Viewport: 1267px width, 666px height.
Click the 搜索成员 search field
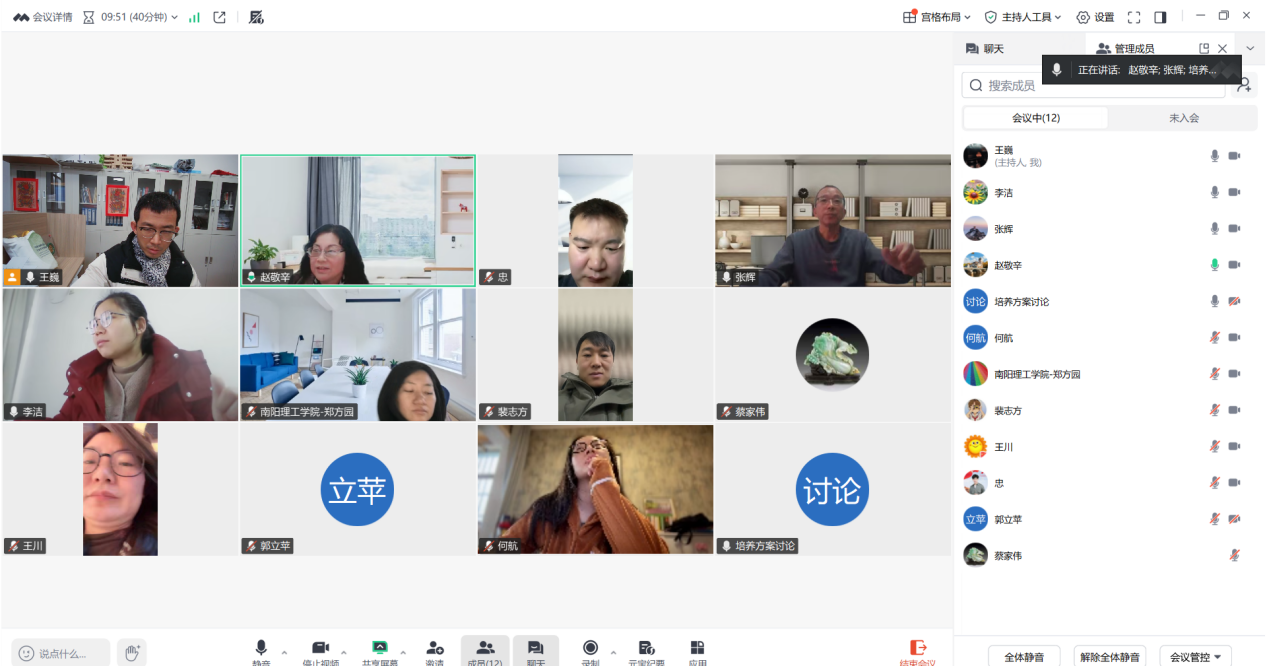tap(1093, 85)
